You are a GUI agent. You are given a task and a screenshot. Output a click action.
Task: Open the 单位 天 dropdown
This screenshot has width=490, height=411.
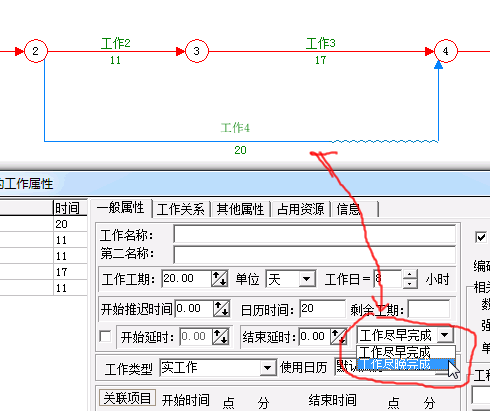point(307,279)
